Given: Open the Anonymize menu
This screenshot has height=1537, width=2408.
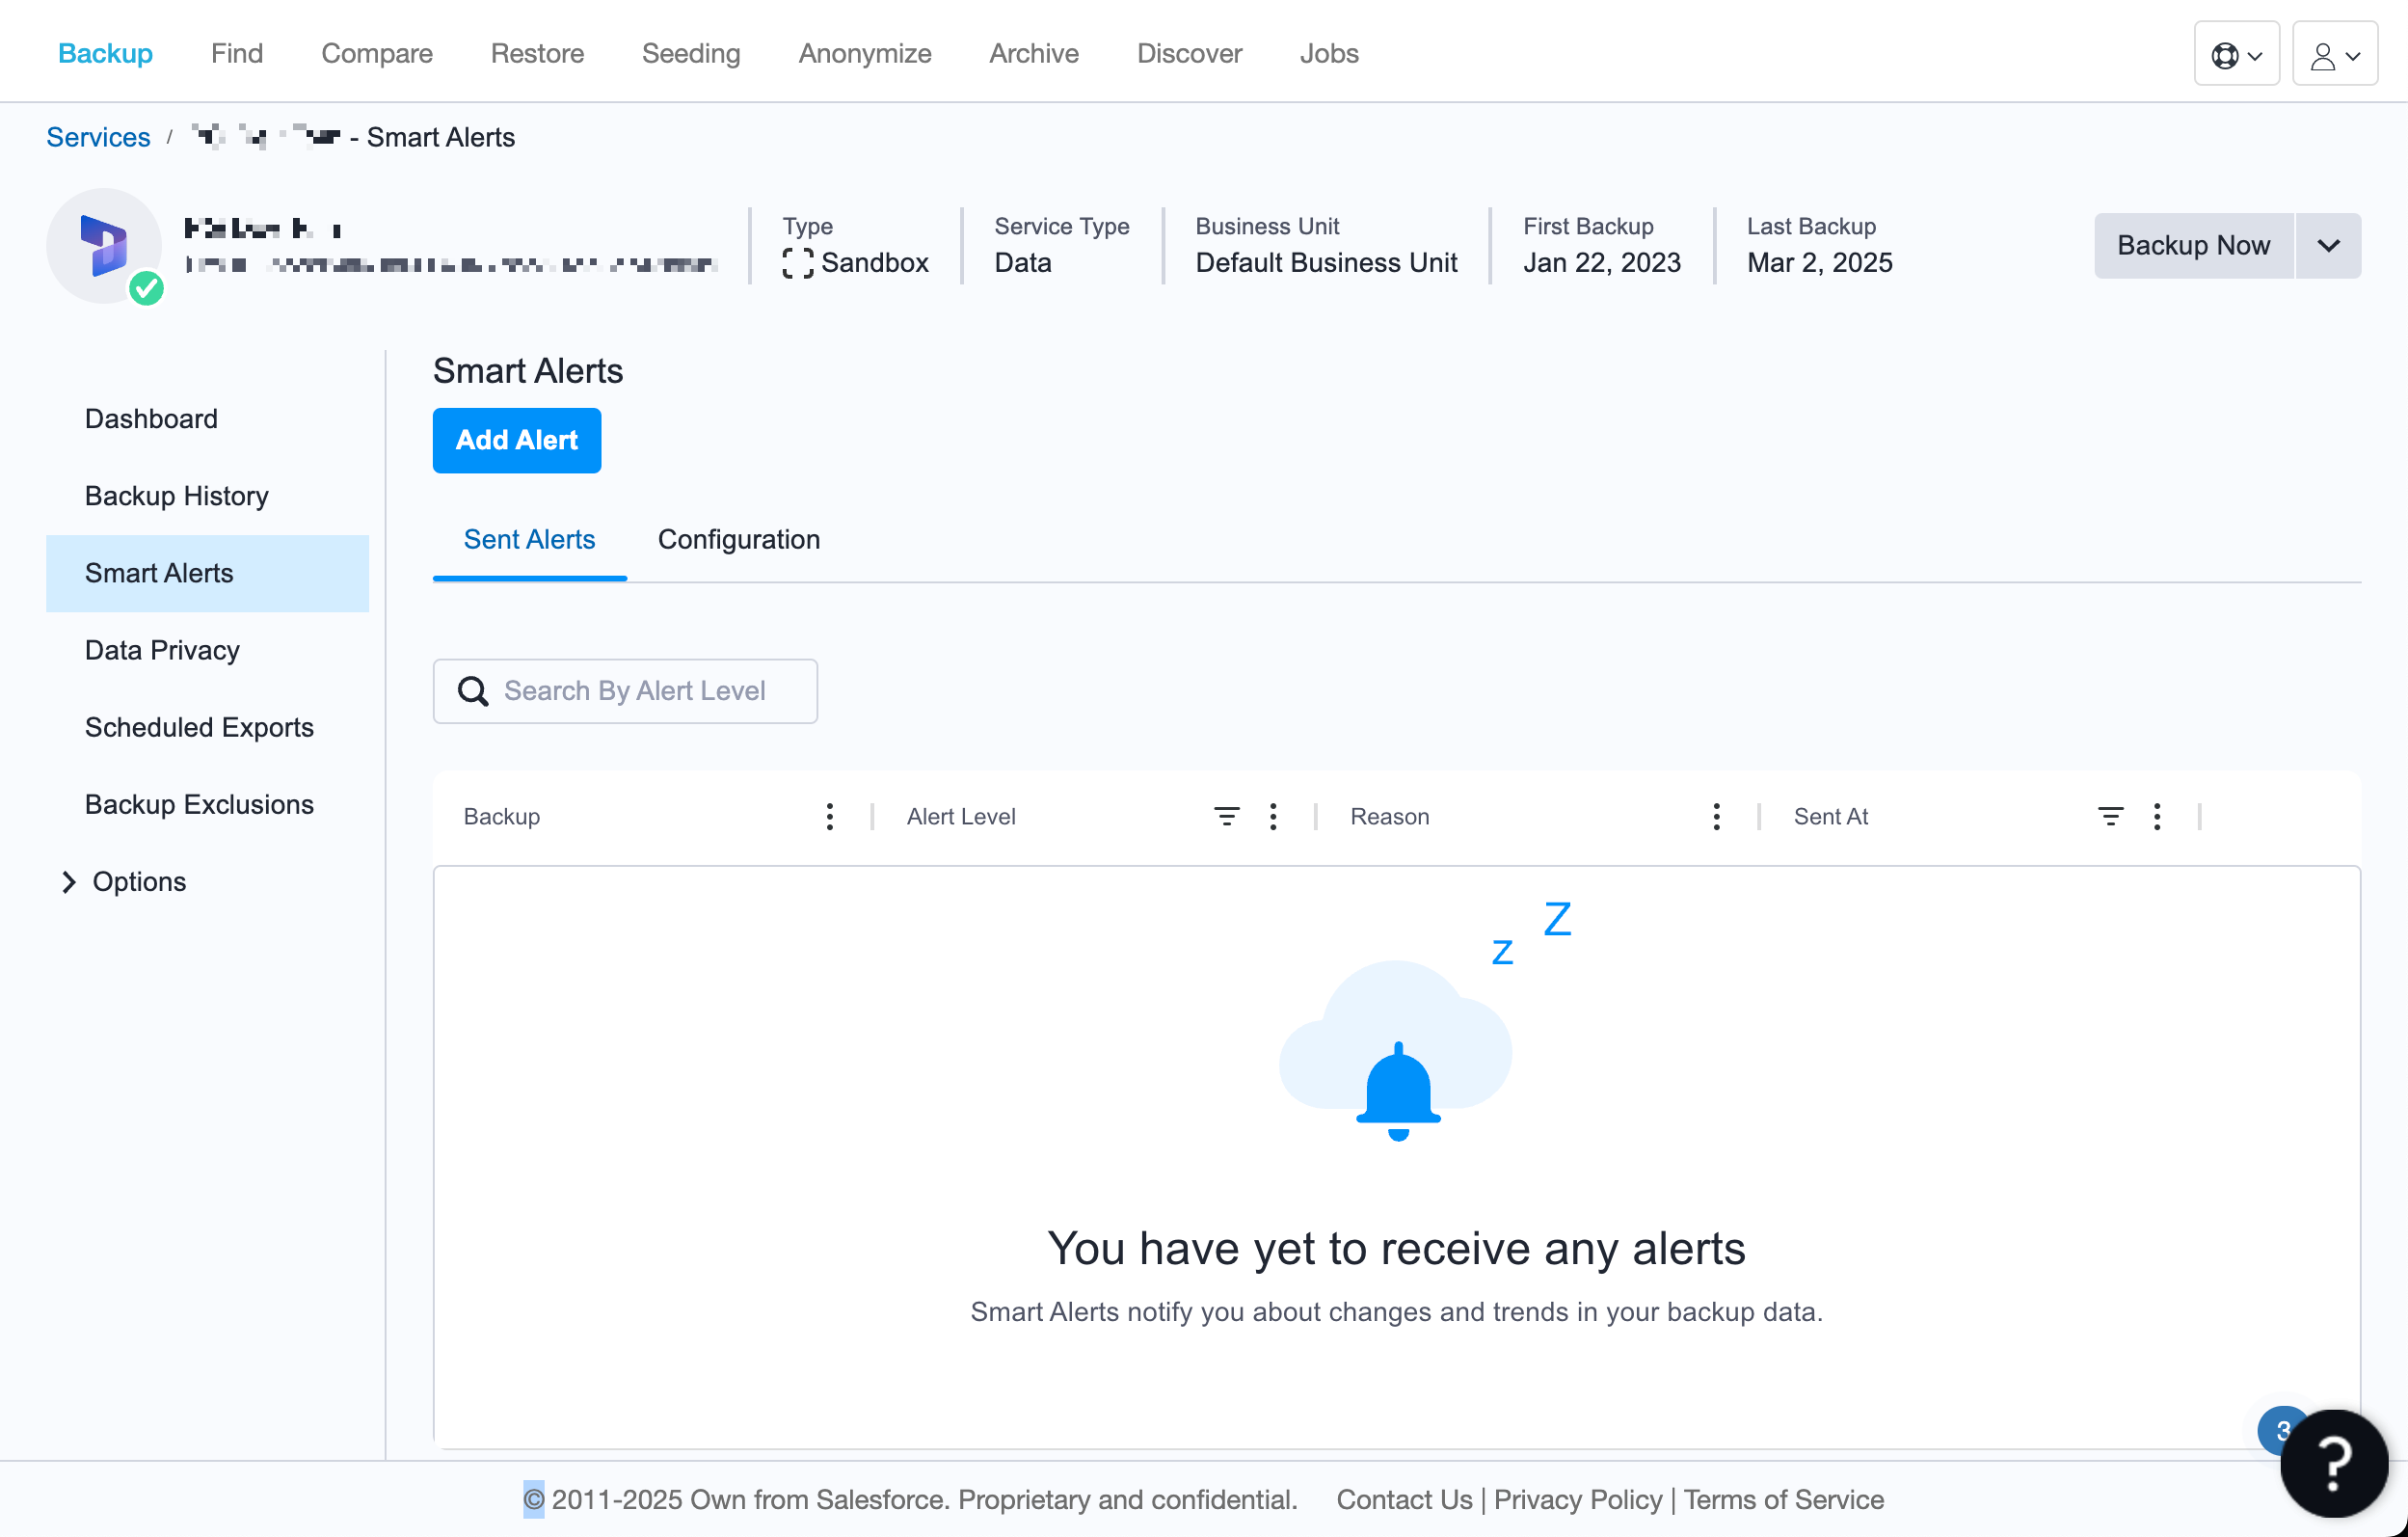Looking at the screenshot, I should pyautogui.click(x=864, y=53).
